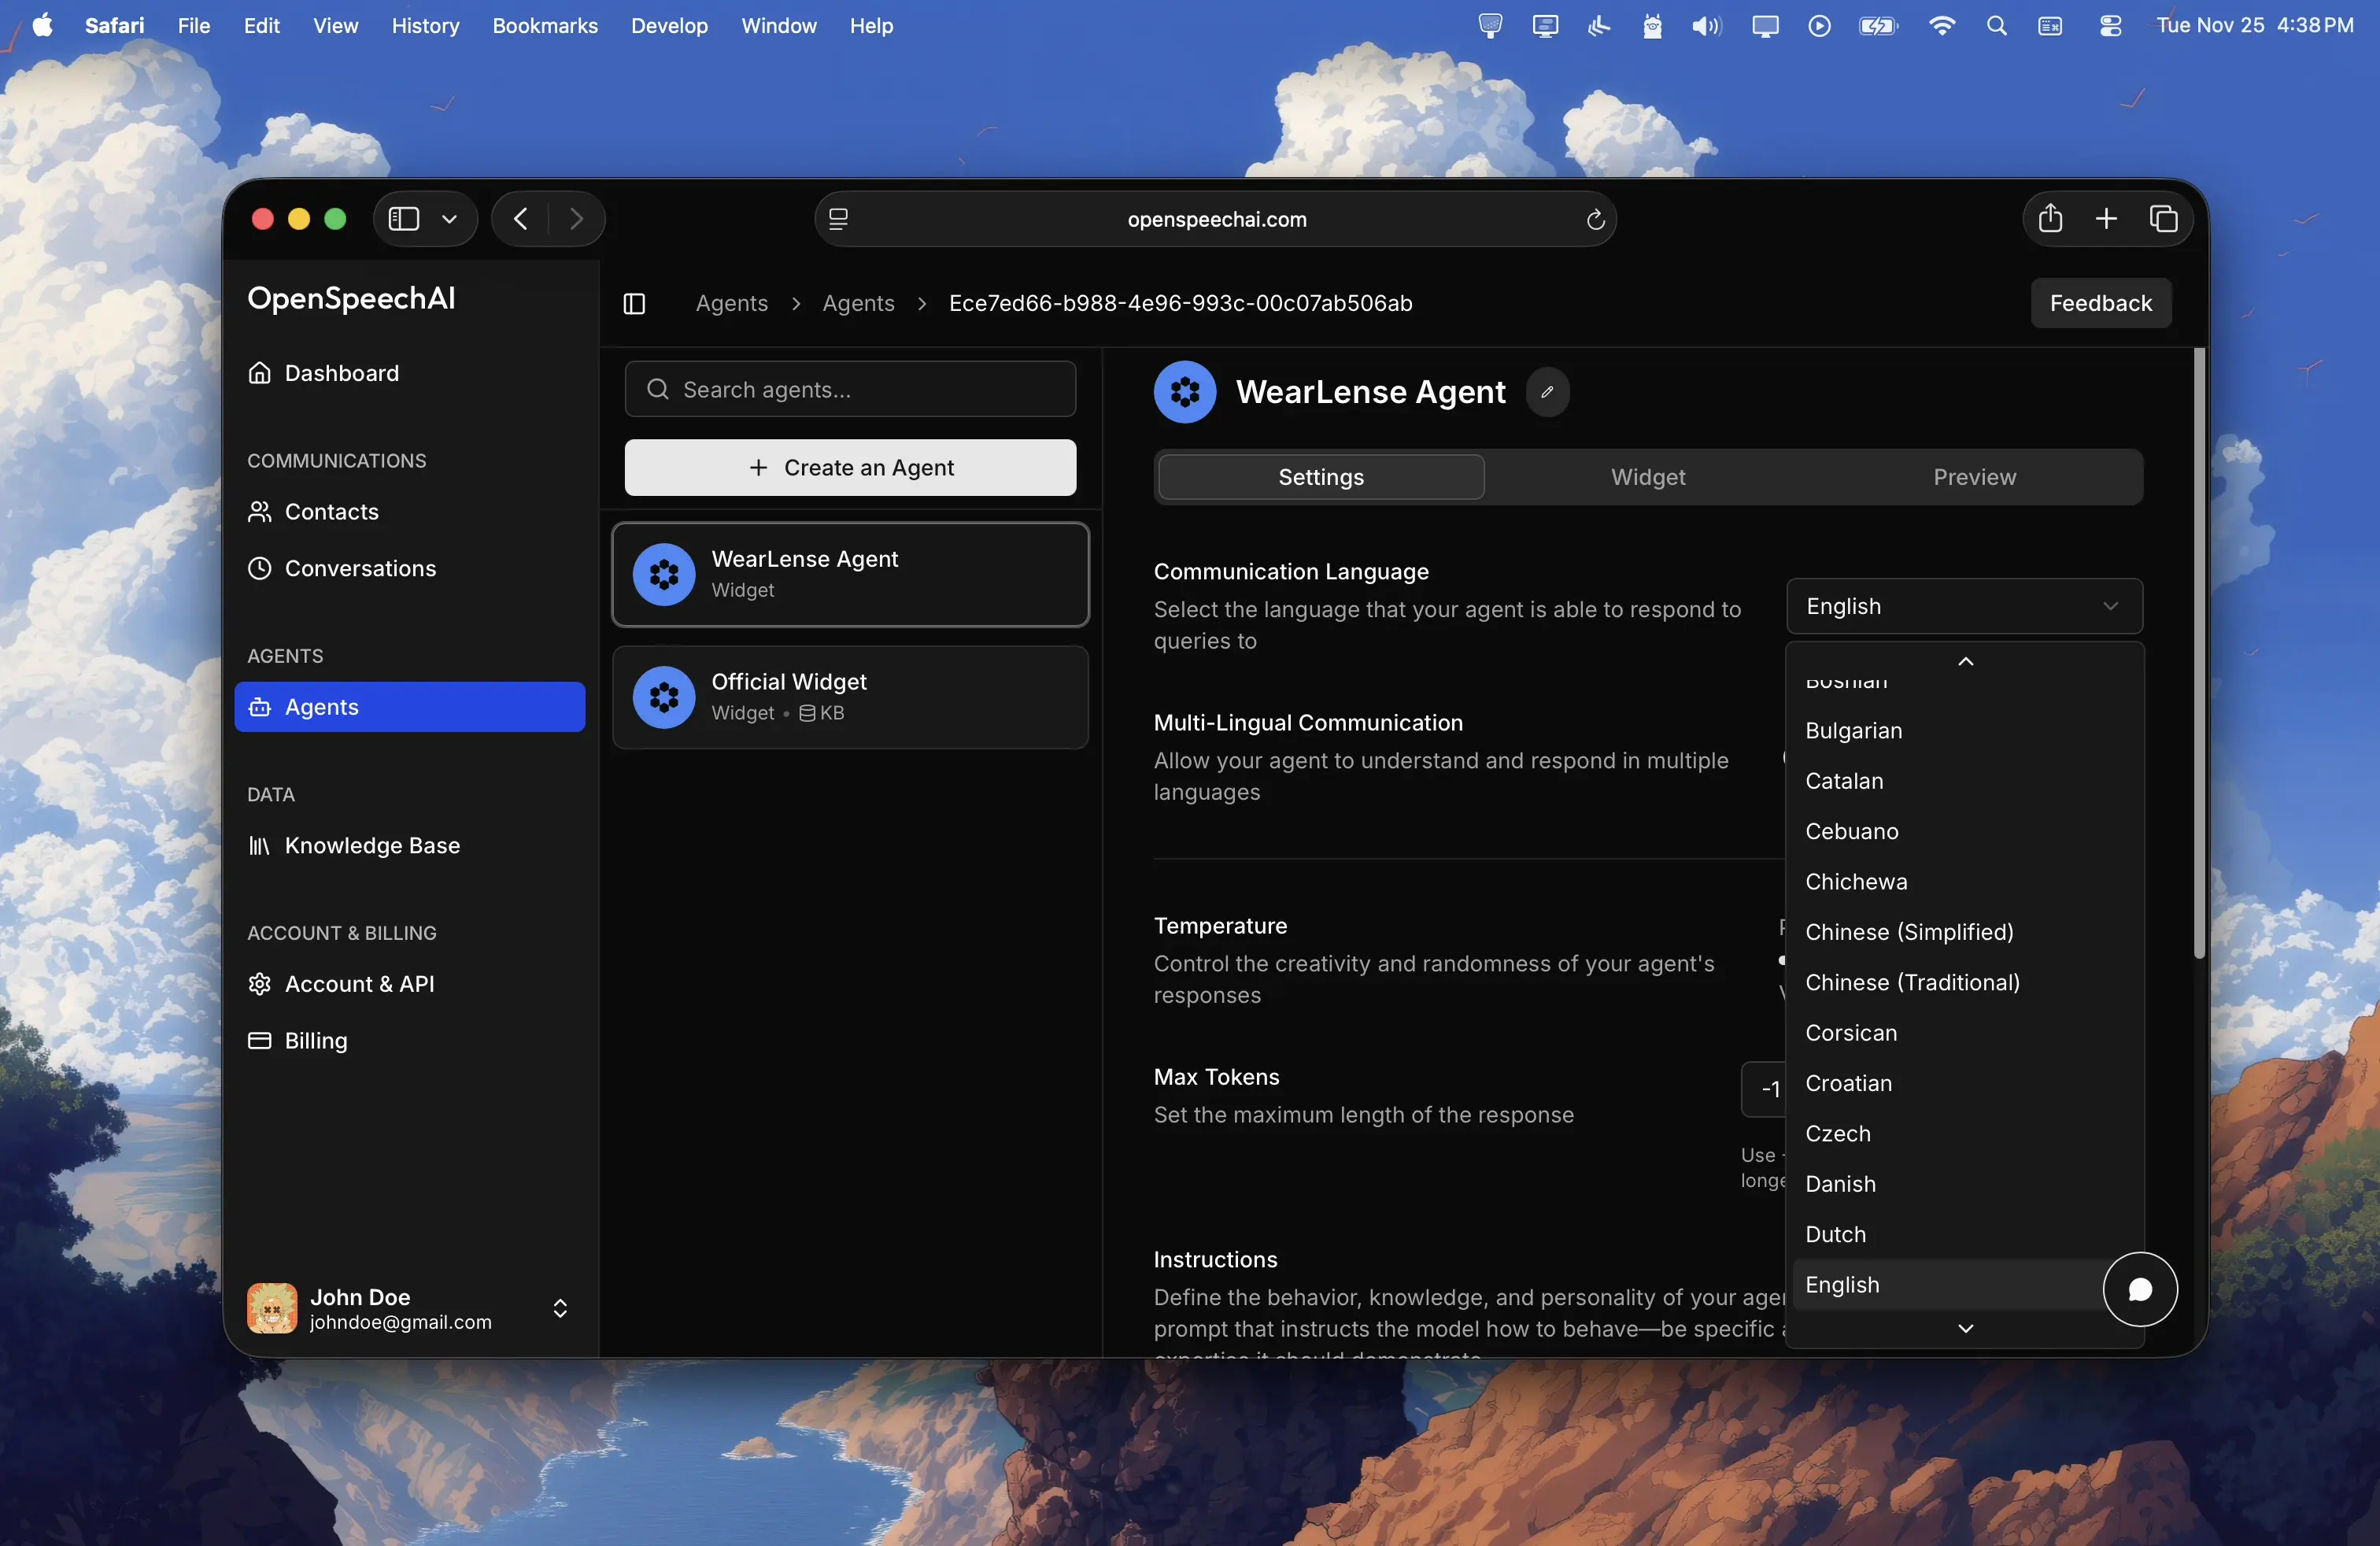Select Chinese (Simplified) language option

point(1964,932)
